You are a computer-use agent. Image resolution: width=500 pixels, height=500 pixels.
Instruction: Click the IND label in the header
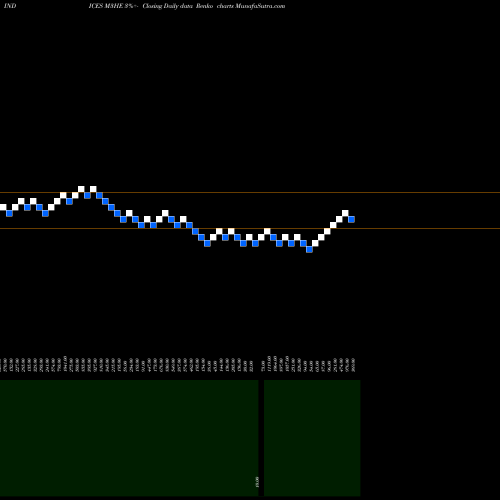coord(10,6)
